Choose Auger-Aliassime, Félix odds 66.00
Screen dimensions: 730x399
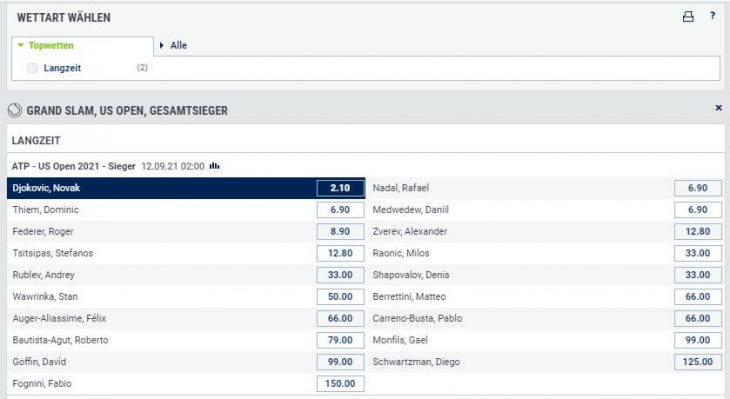(x=340, y=318)
